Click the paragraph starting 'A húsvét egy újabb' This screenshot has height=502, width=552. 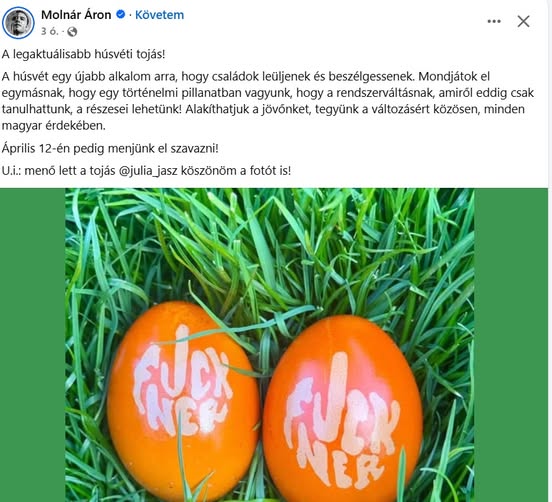point(268,101)
